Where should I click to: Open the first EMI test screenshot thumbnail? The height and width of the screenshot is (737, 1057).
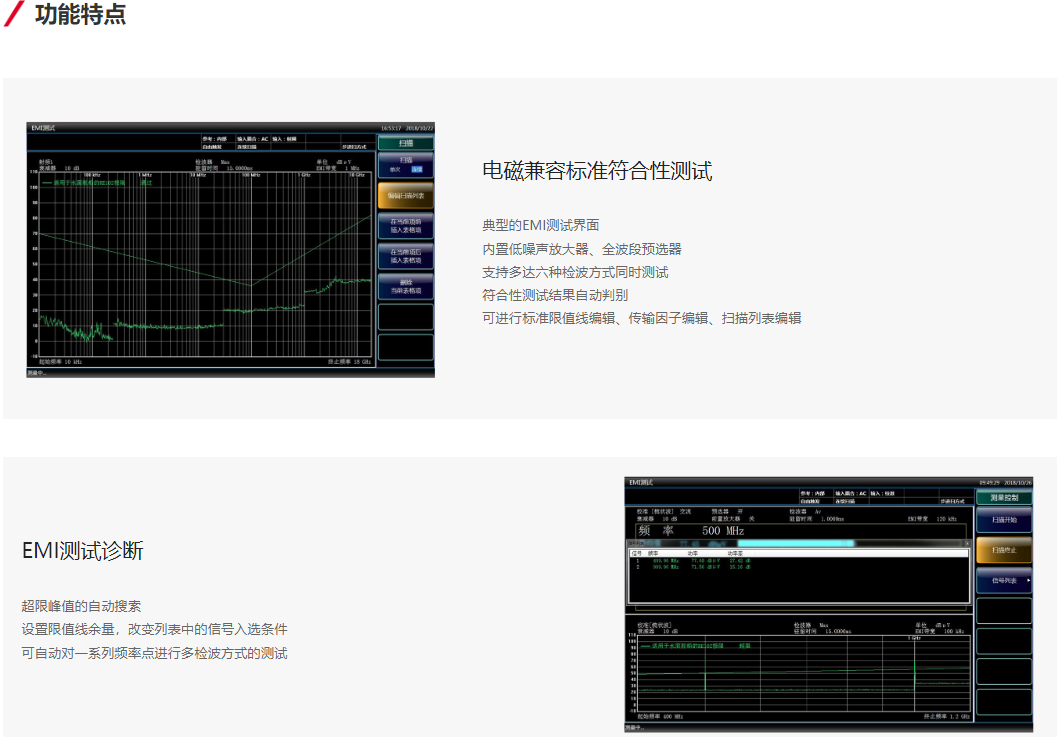tap(230, 250)
